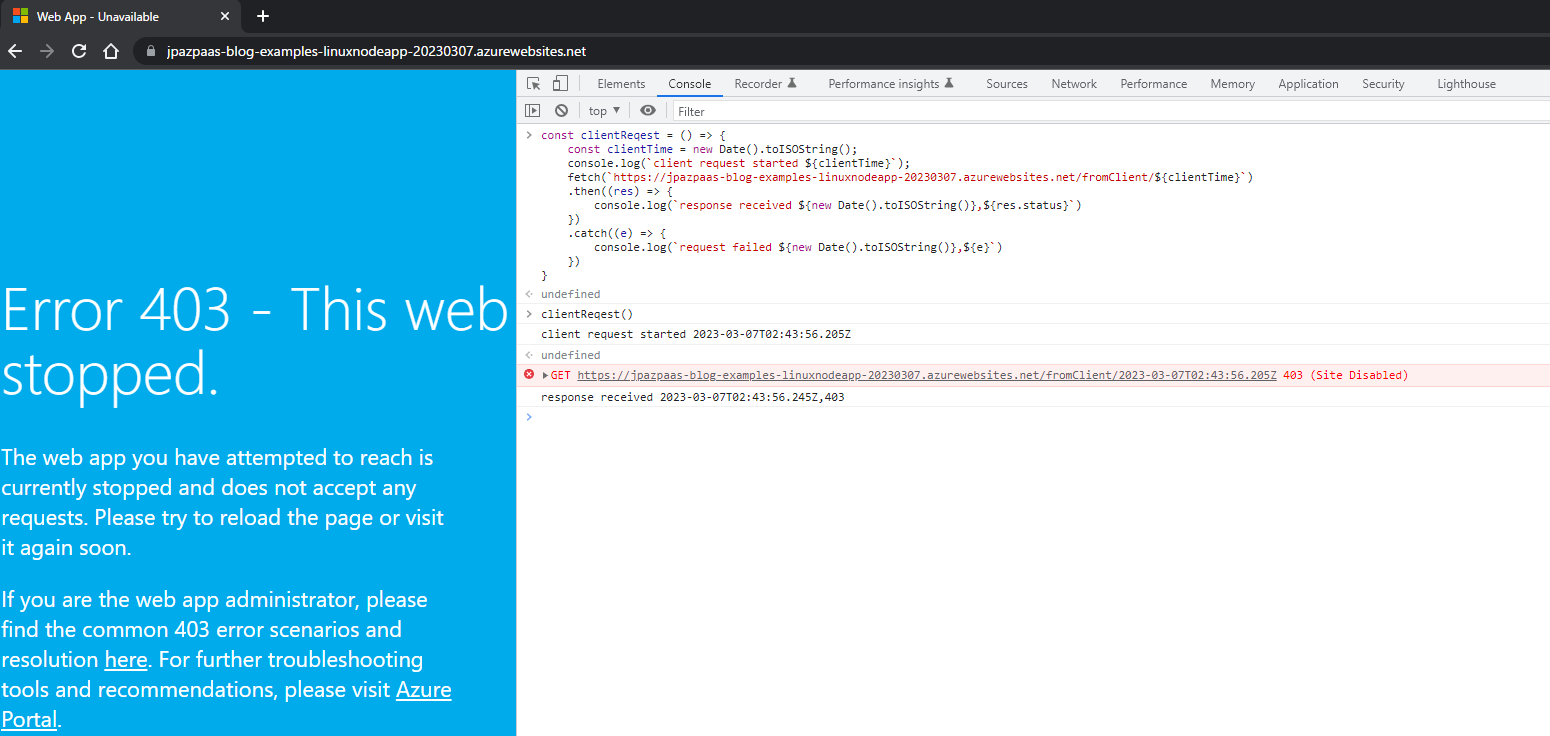Expand the failed GET request error triangle
The image size is (1550, 736).
(x=545, y=376)
